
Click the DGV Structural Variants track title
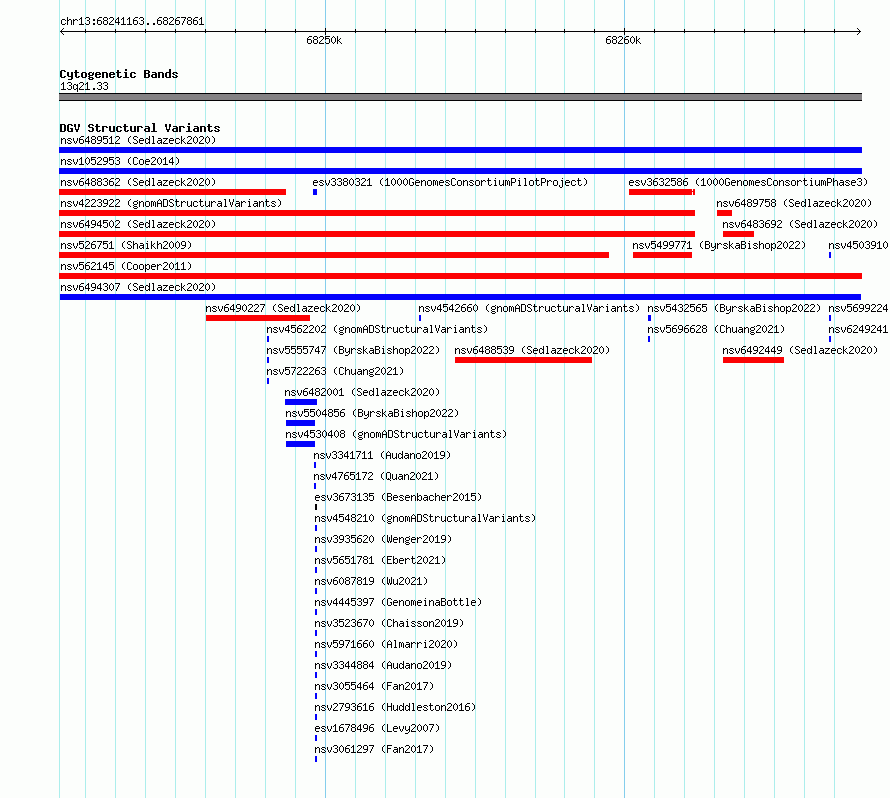(x=140, y=128)
